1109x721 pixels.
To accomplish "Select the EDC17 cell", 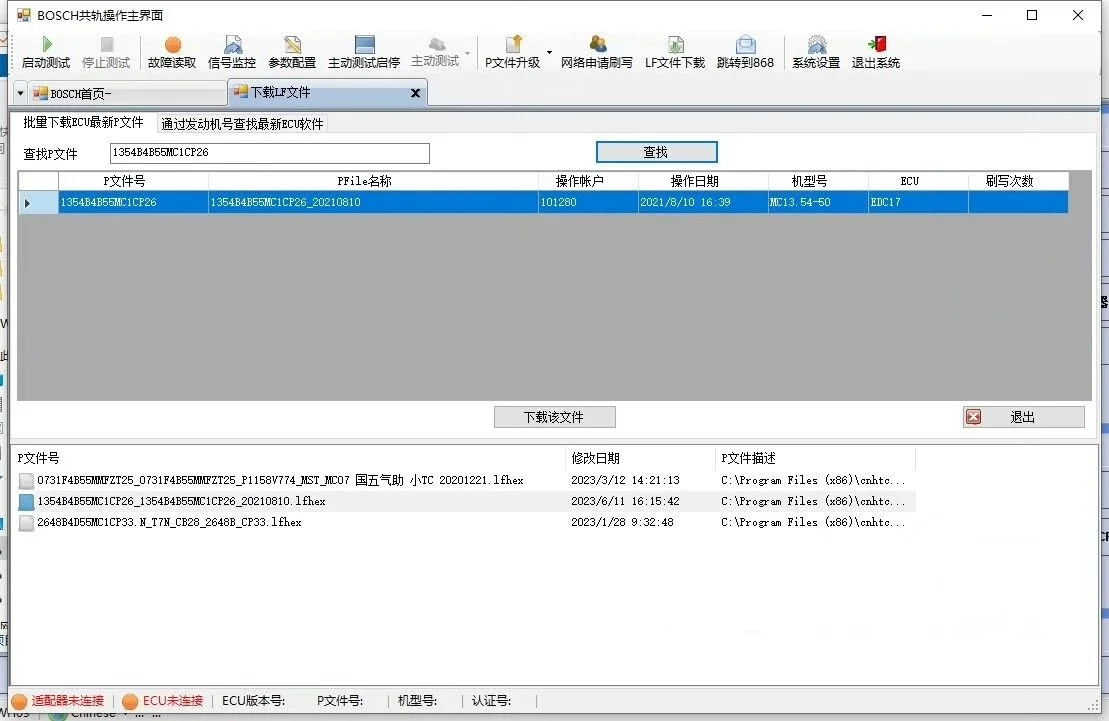I will pyautogui.click(x=918, y=202).
